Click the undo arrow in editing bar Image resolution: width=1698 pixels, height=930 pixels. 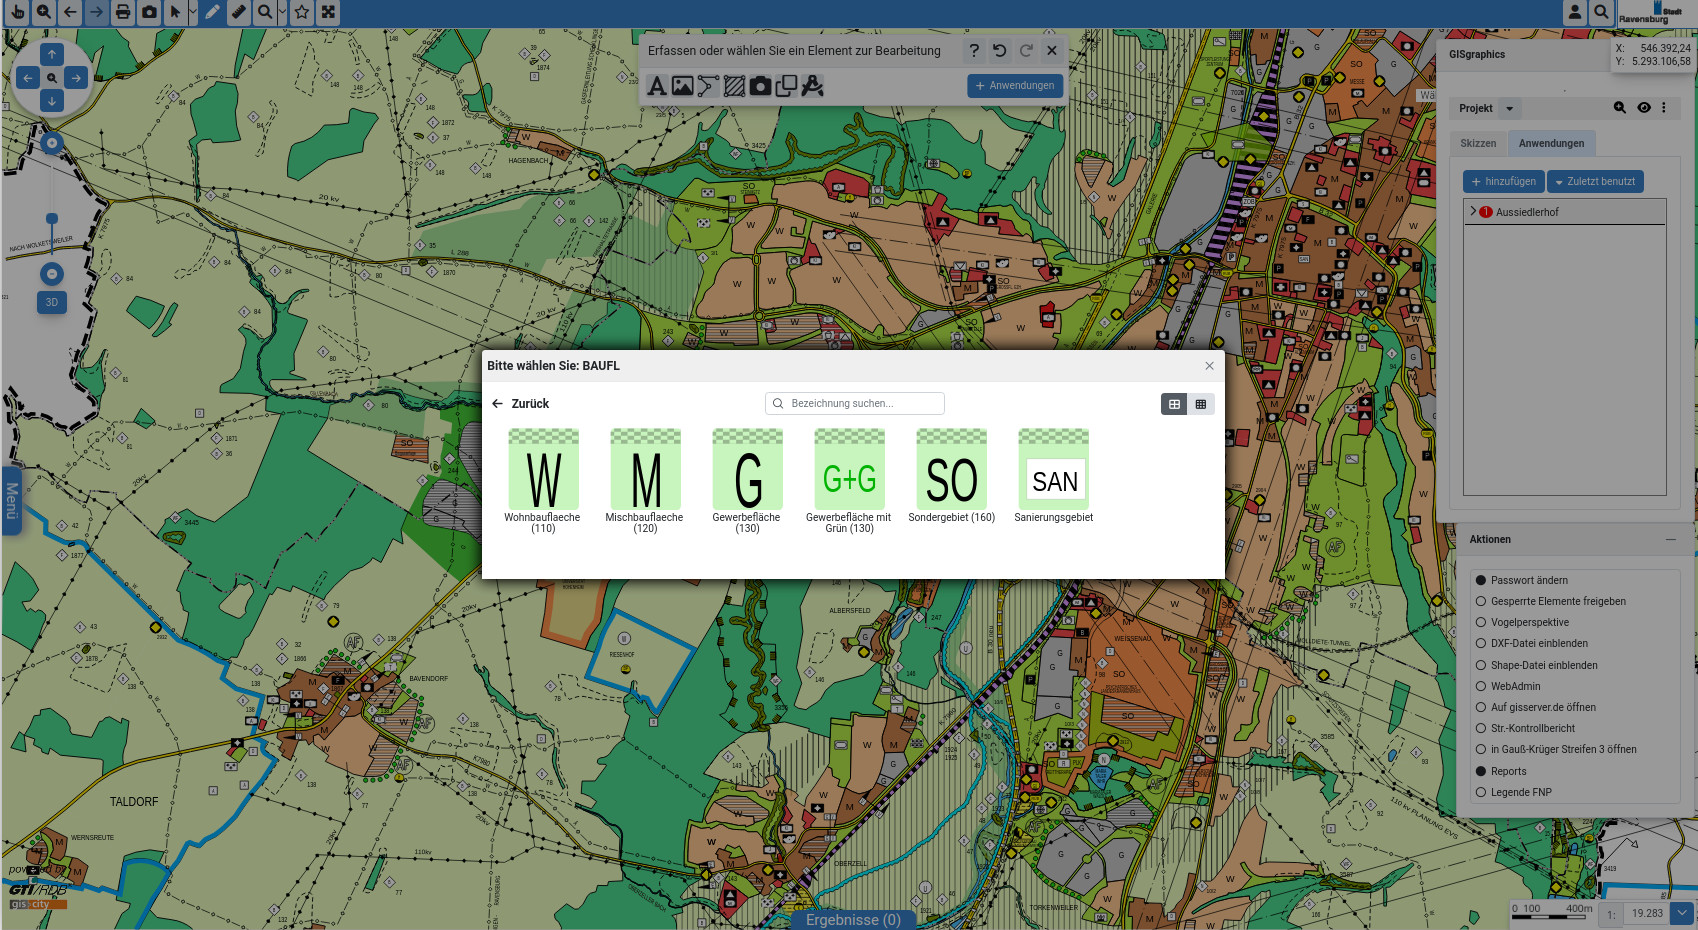pos(999,50)
